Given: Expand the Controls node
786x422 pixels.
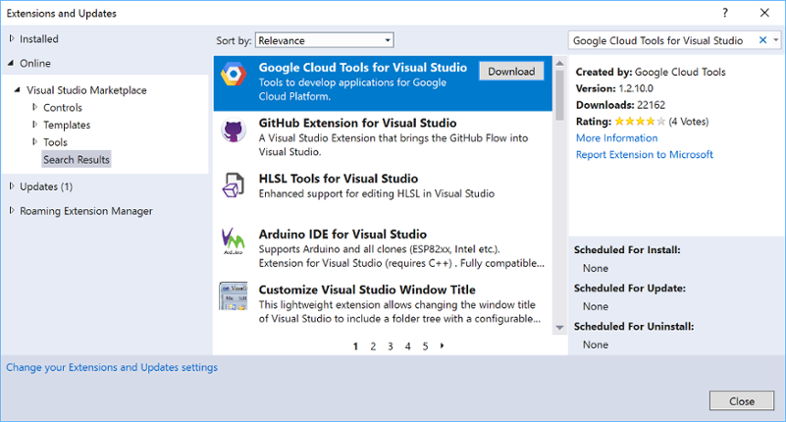Looking at the screenshot, I should point(35,107).
